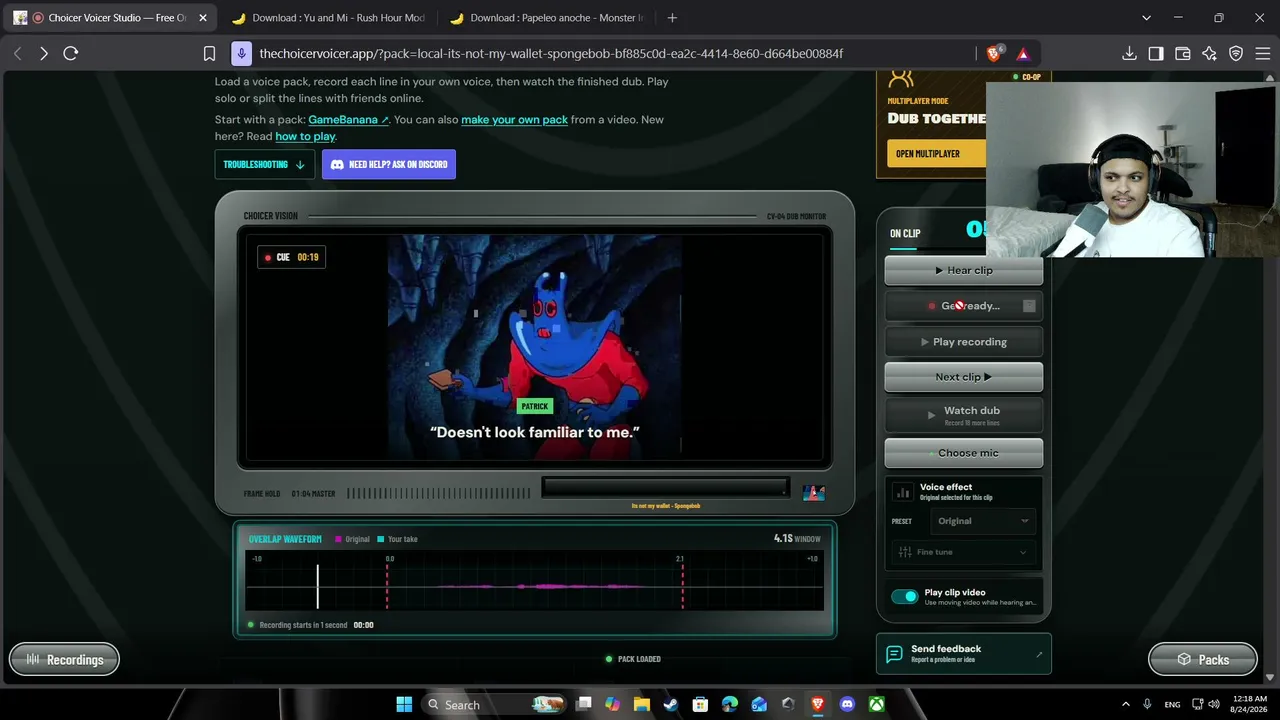Click the Play recording button
The height and width of the screenshot is (720, 1280).
click(964, 342)
